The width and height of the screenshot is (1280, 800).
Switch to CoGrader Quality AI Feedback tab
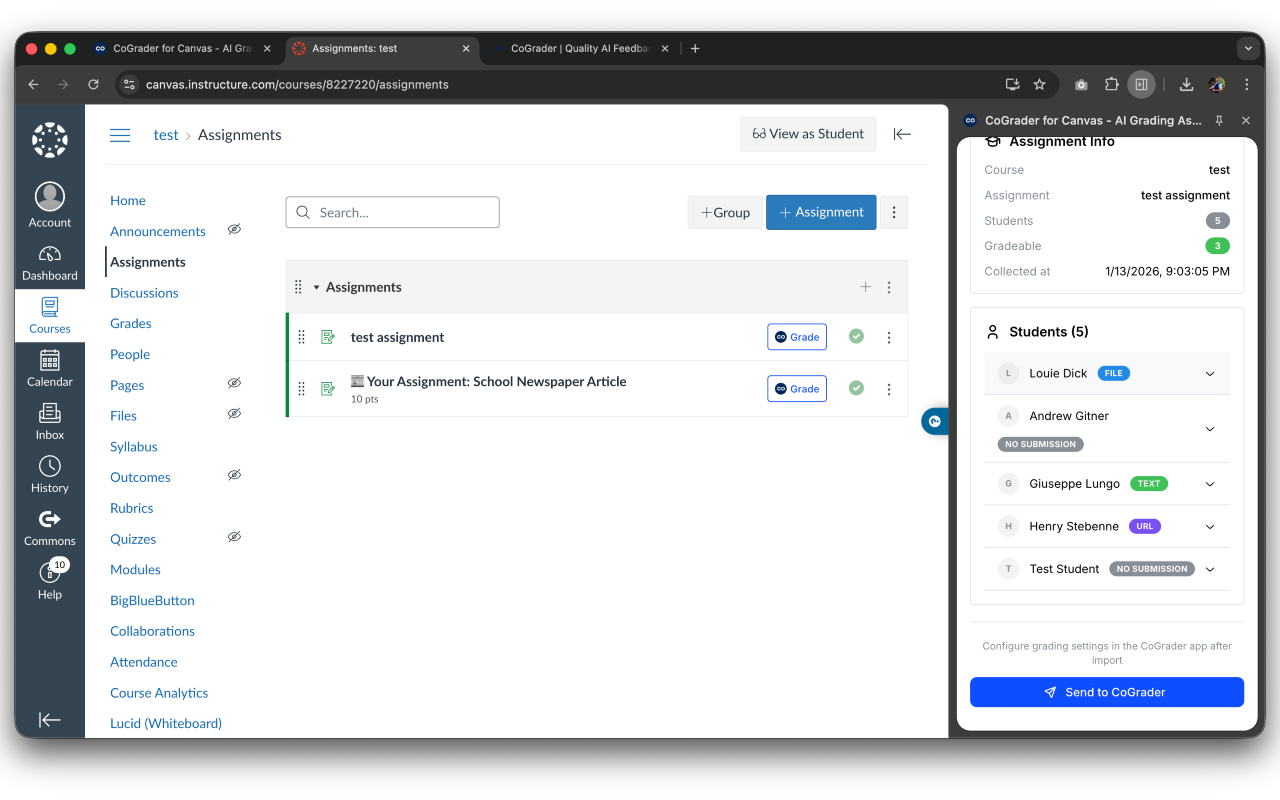tap(580, 48)
